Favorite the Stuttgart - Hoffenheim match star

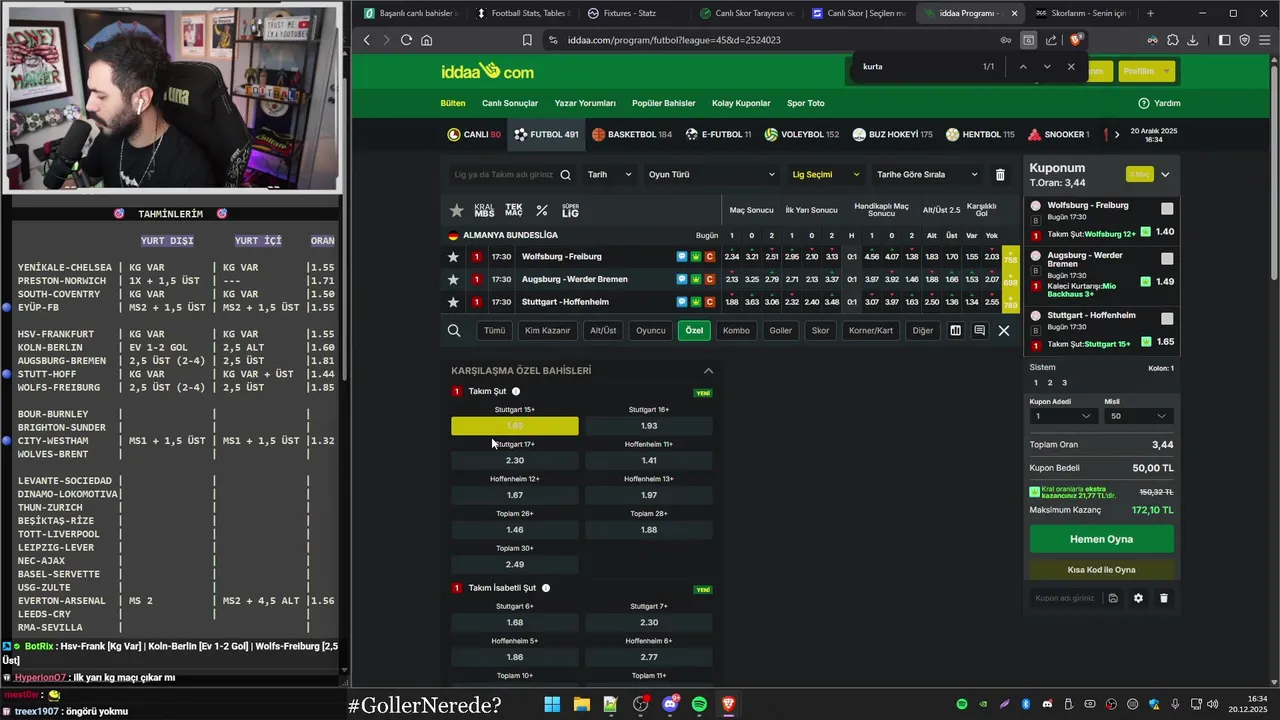453,302
